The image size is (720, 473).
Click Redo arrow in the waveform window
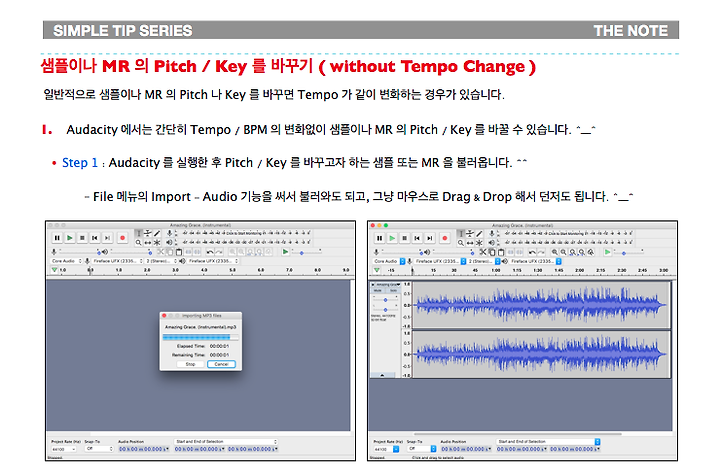(541, 252)
